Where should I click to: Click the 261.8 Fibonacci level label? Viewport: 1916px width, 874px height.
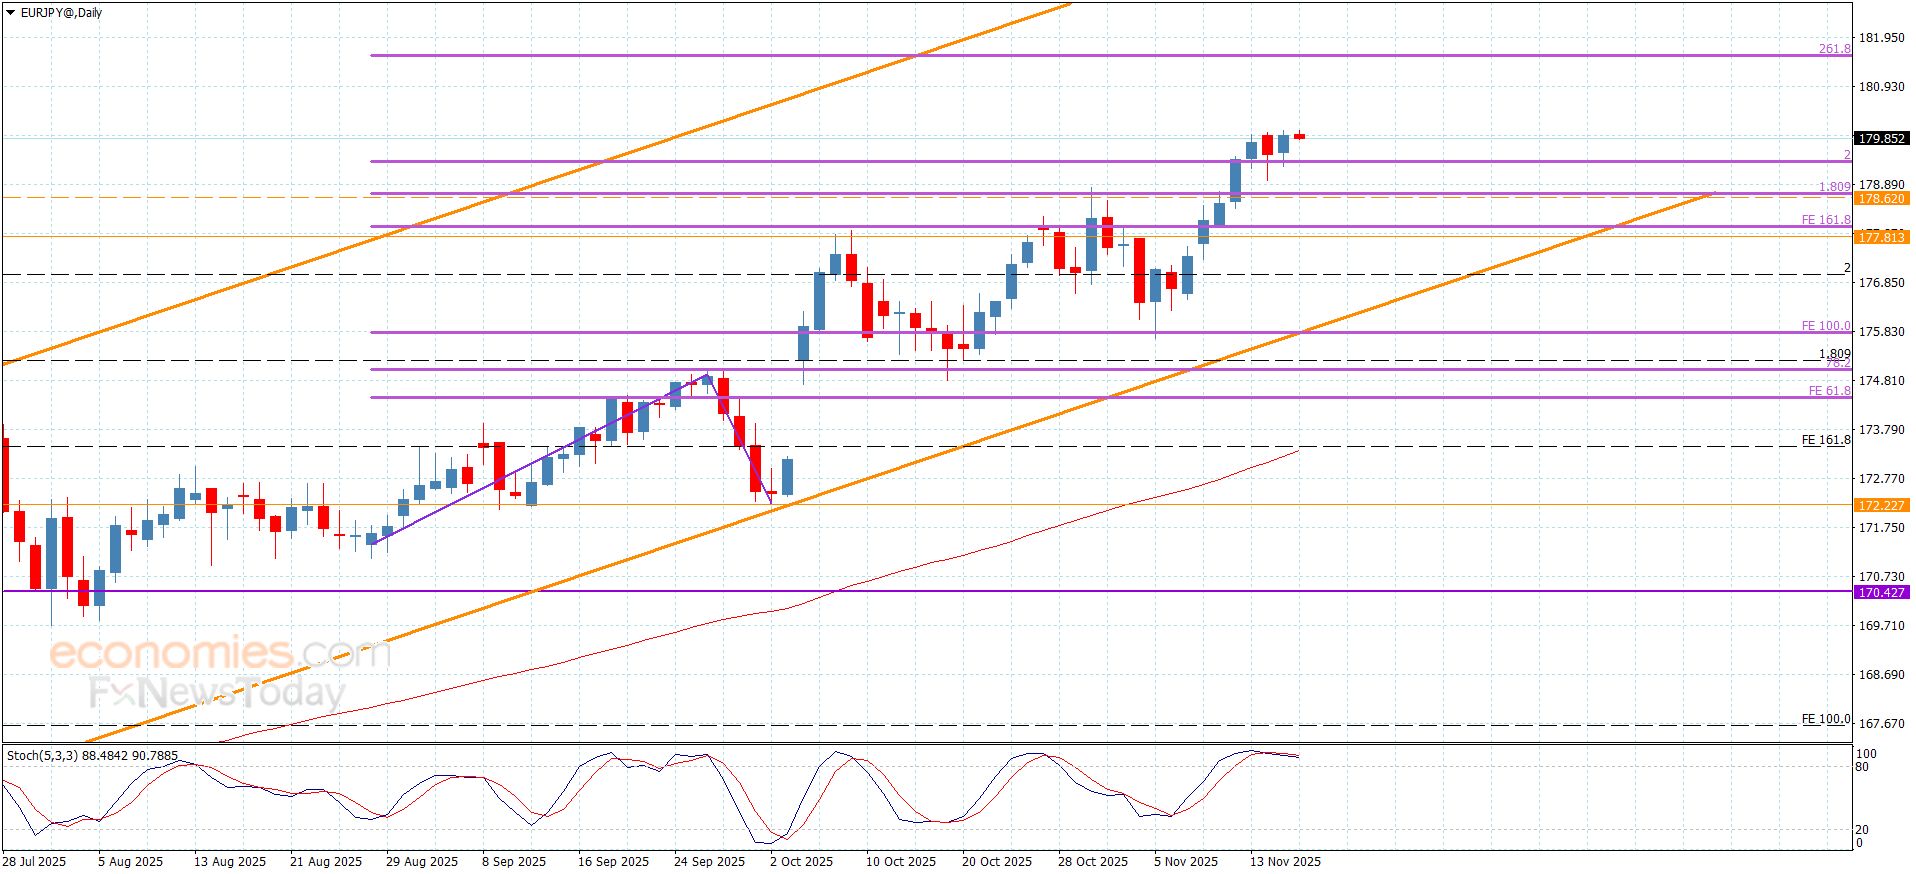point(1834,49)
